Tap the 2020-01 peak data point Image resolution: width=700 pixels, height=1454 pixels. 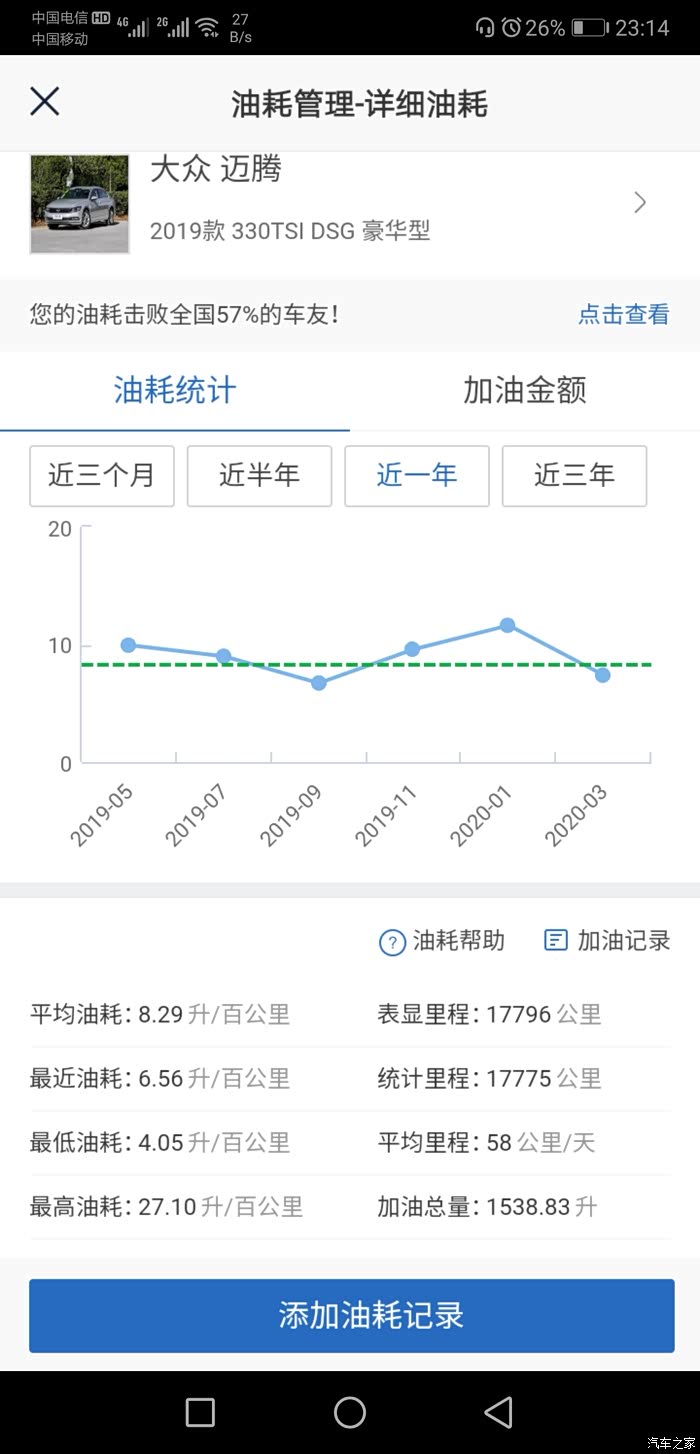pyautogui.click(x=507, y=625)
